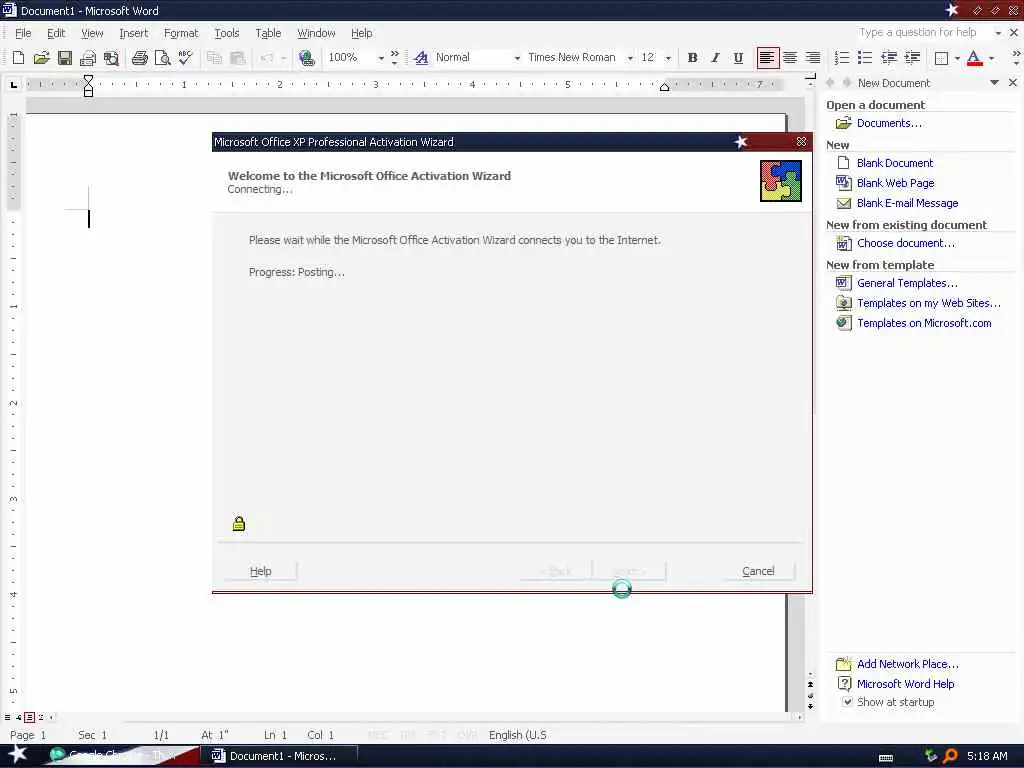Viewport: 1024px width, 768px height.
Task: Open the Border style dropdown arrow
Action: click(957, 58)
